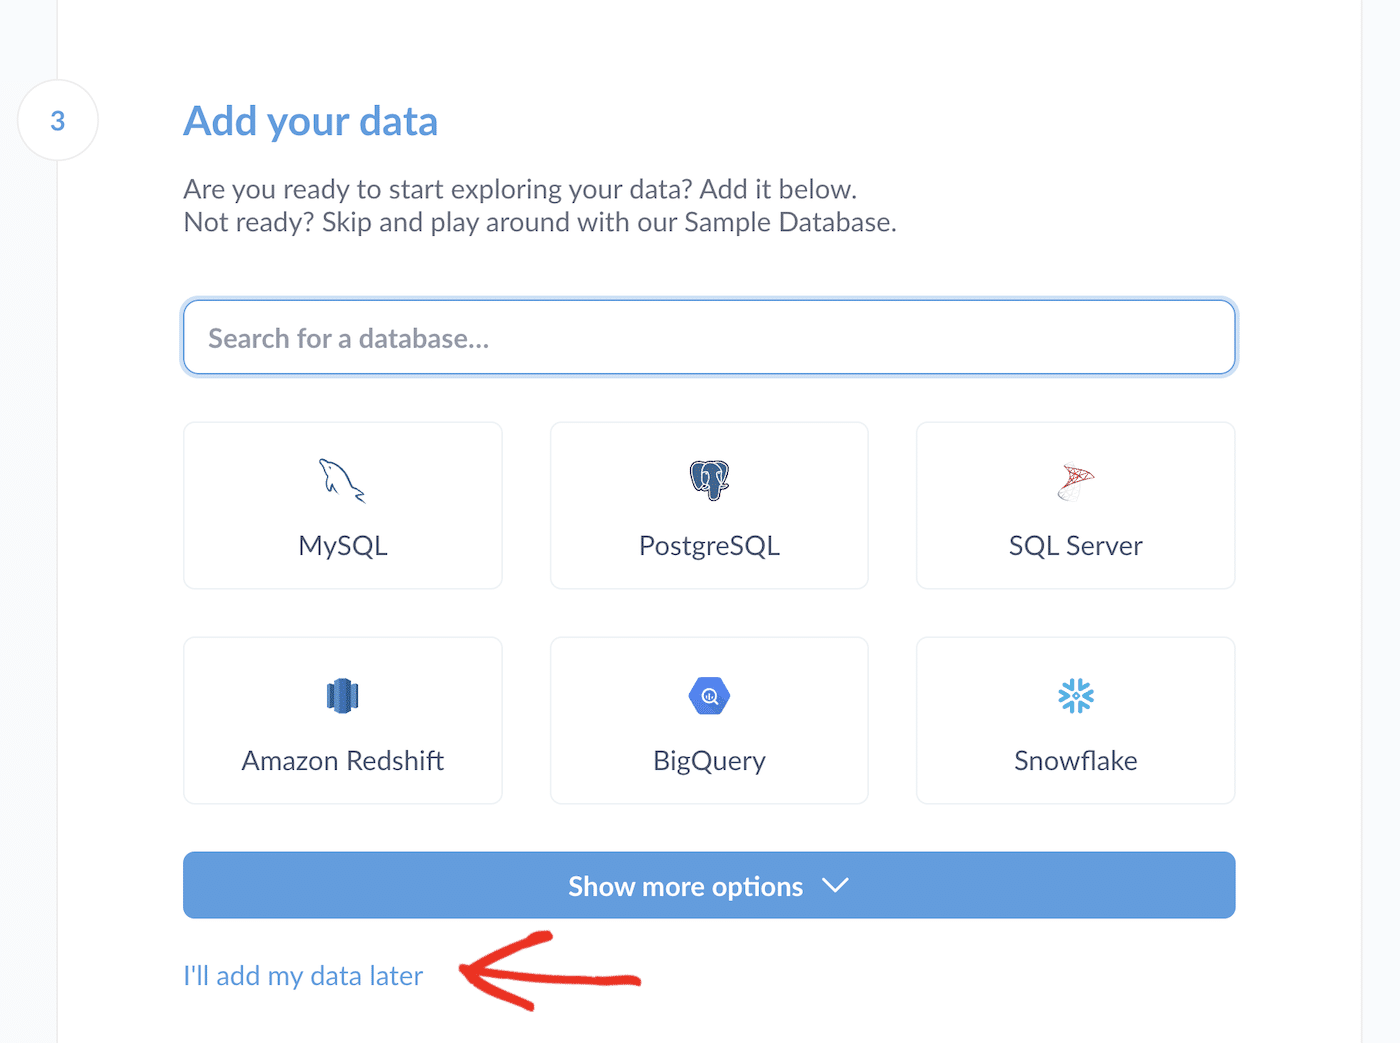The height and width of the screenshot is (1043, 1400).
Task: Click the "Add your data" heading
Action: 310,121
